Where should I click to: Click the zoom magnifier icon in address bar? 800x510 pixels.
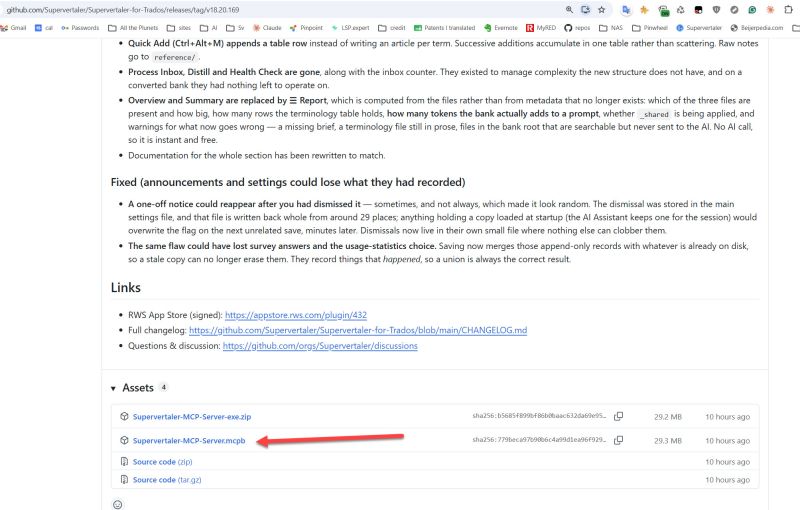tap(569, 10)
